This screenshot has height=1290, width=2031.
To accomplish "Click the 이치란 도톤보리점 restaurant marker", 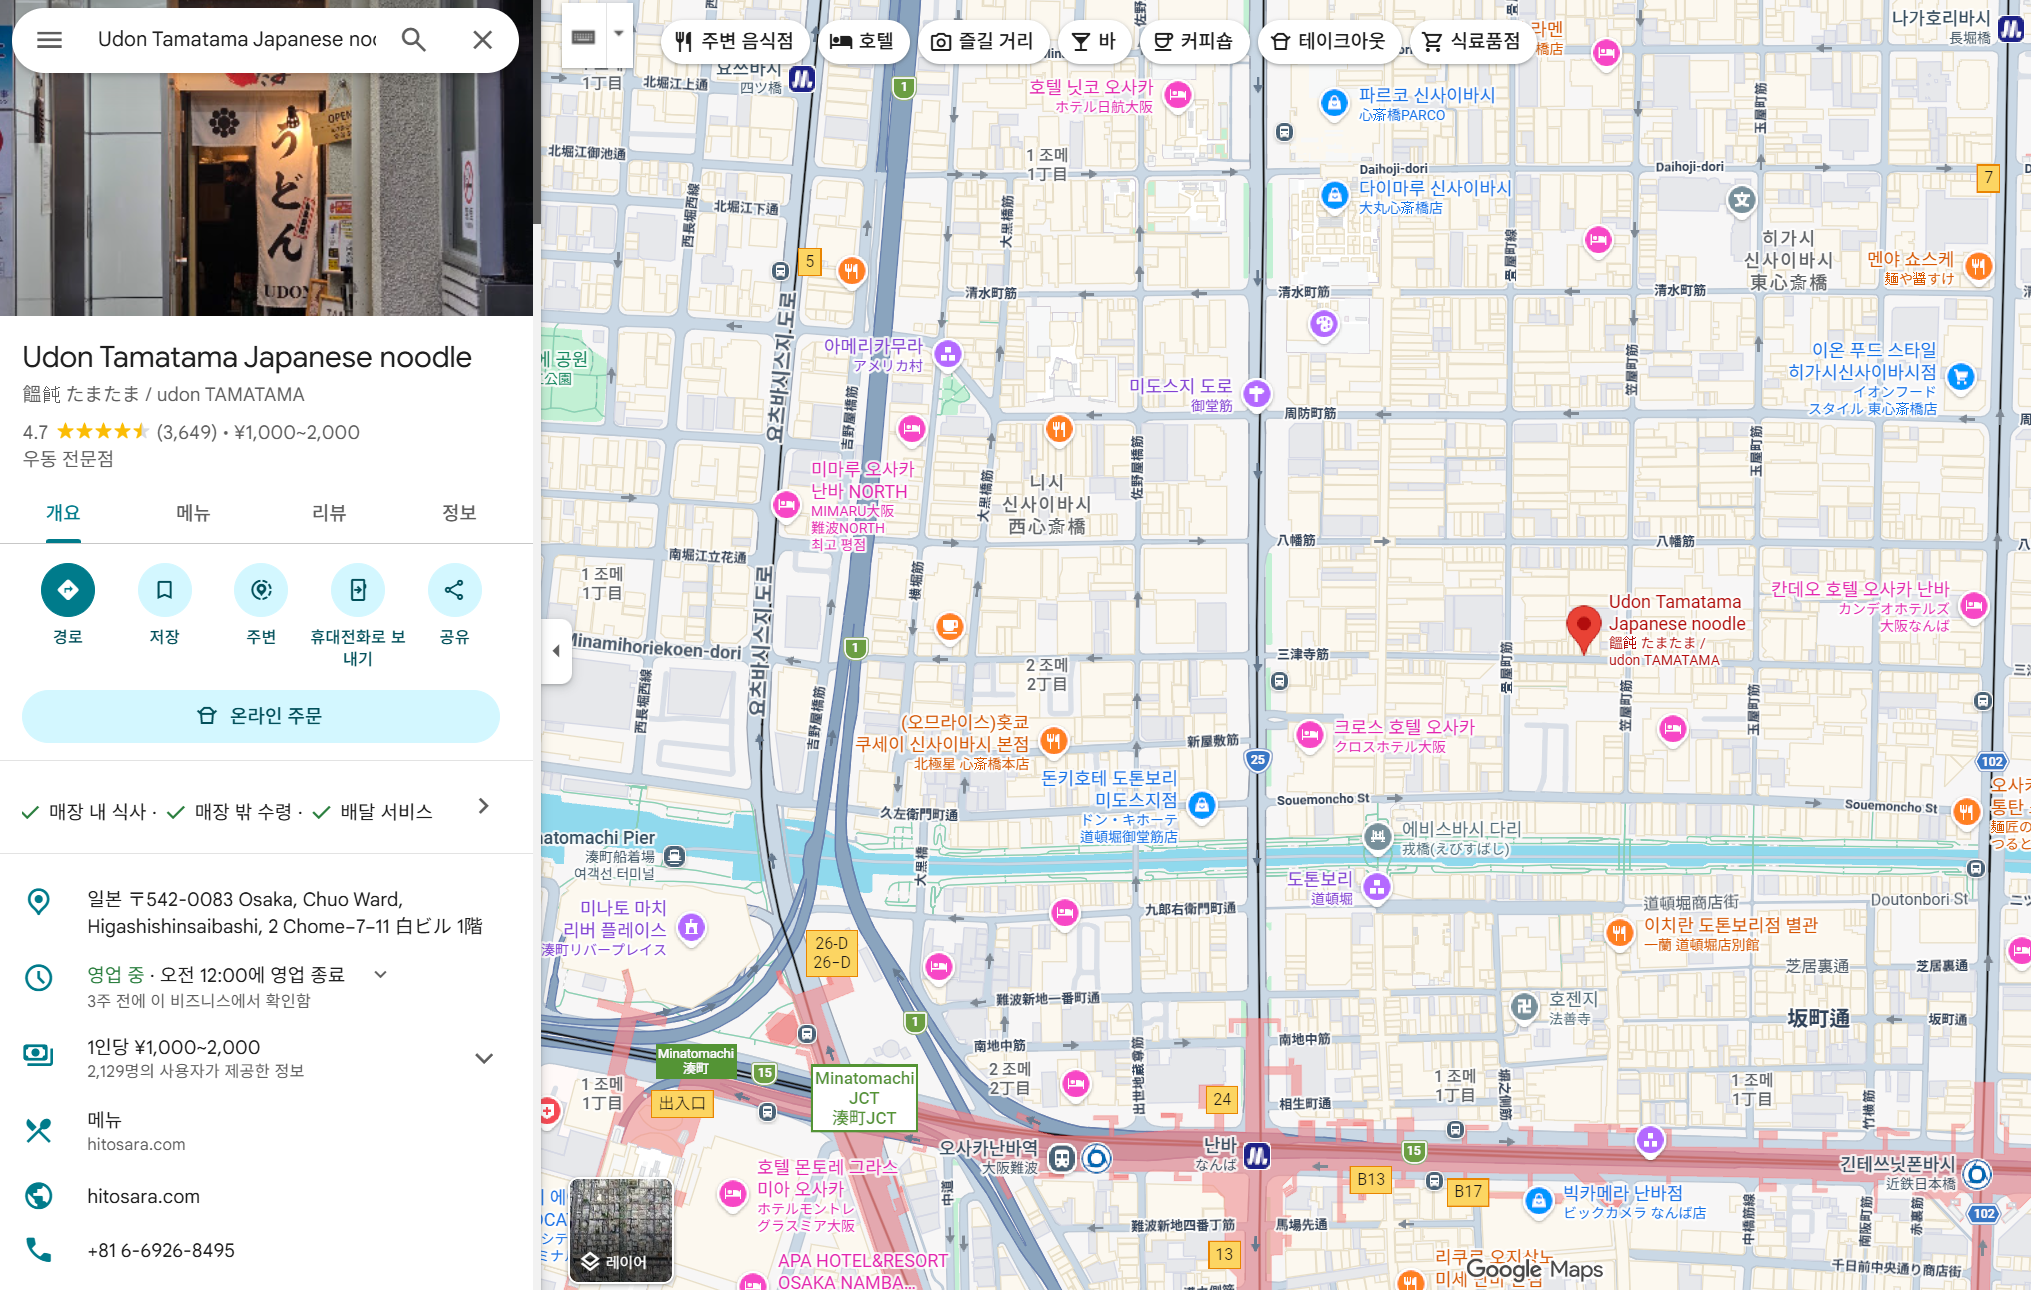I will pyautogui.click(x=1619, y=933).
